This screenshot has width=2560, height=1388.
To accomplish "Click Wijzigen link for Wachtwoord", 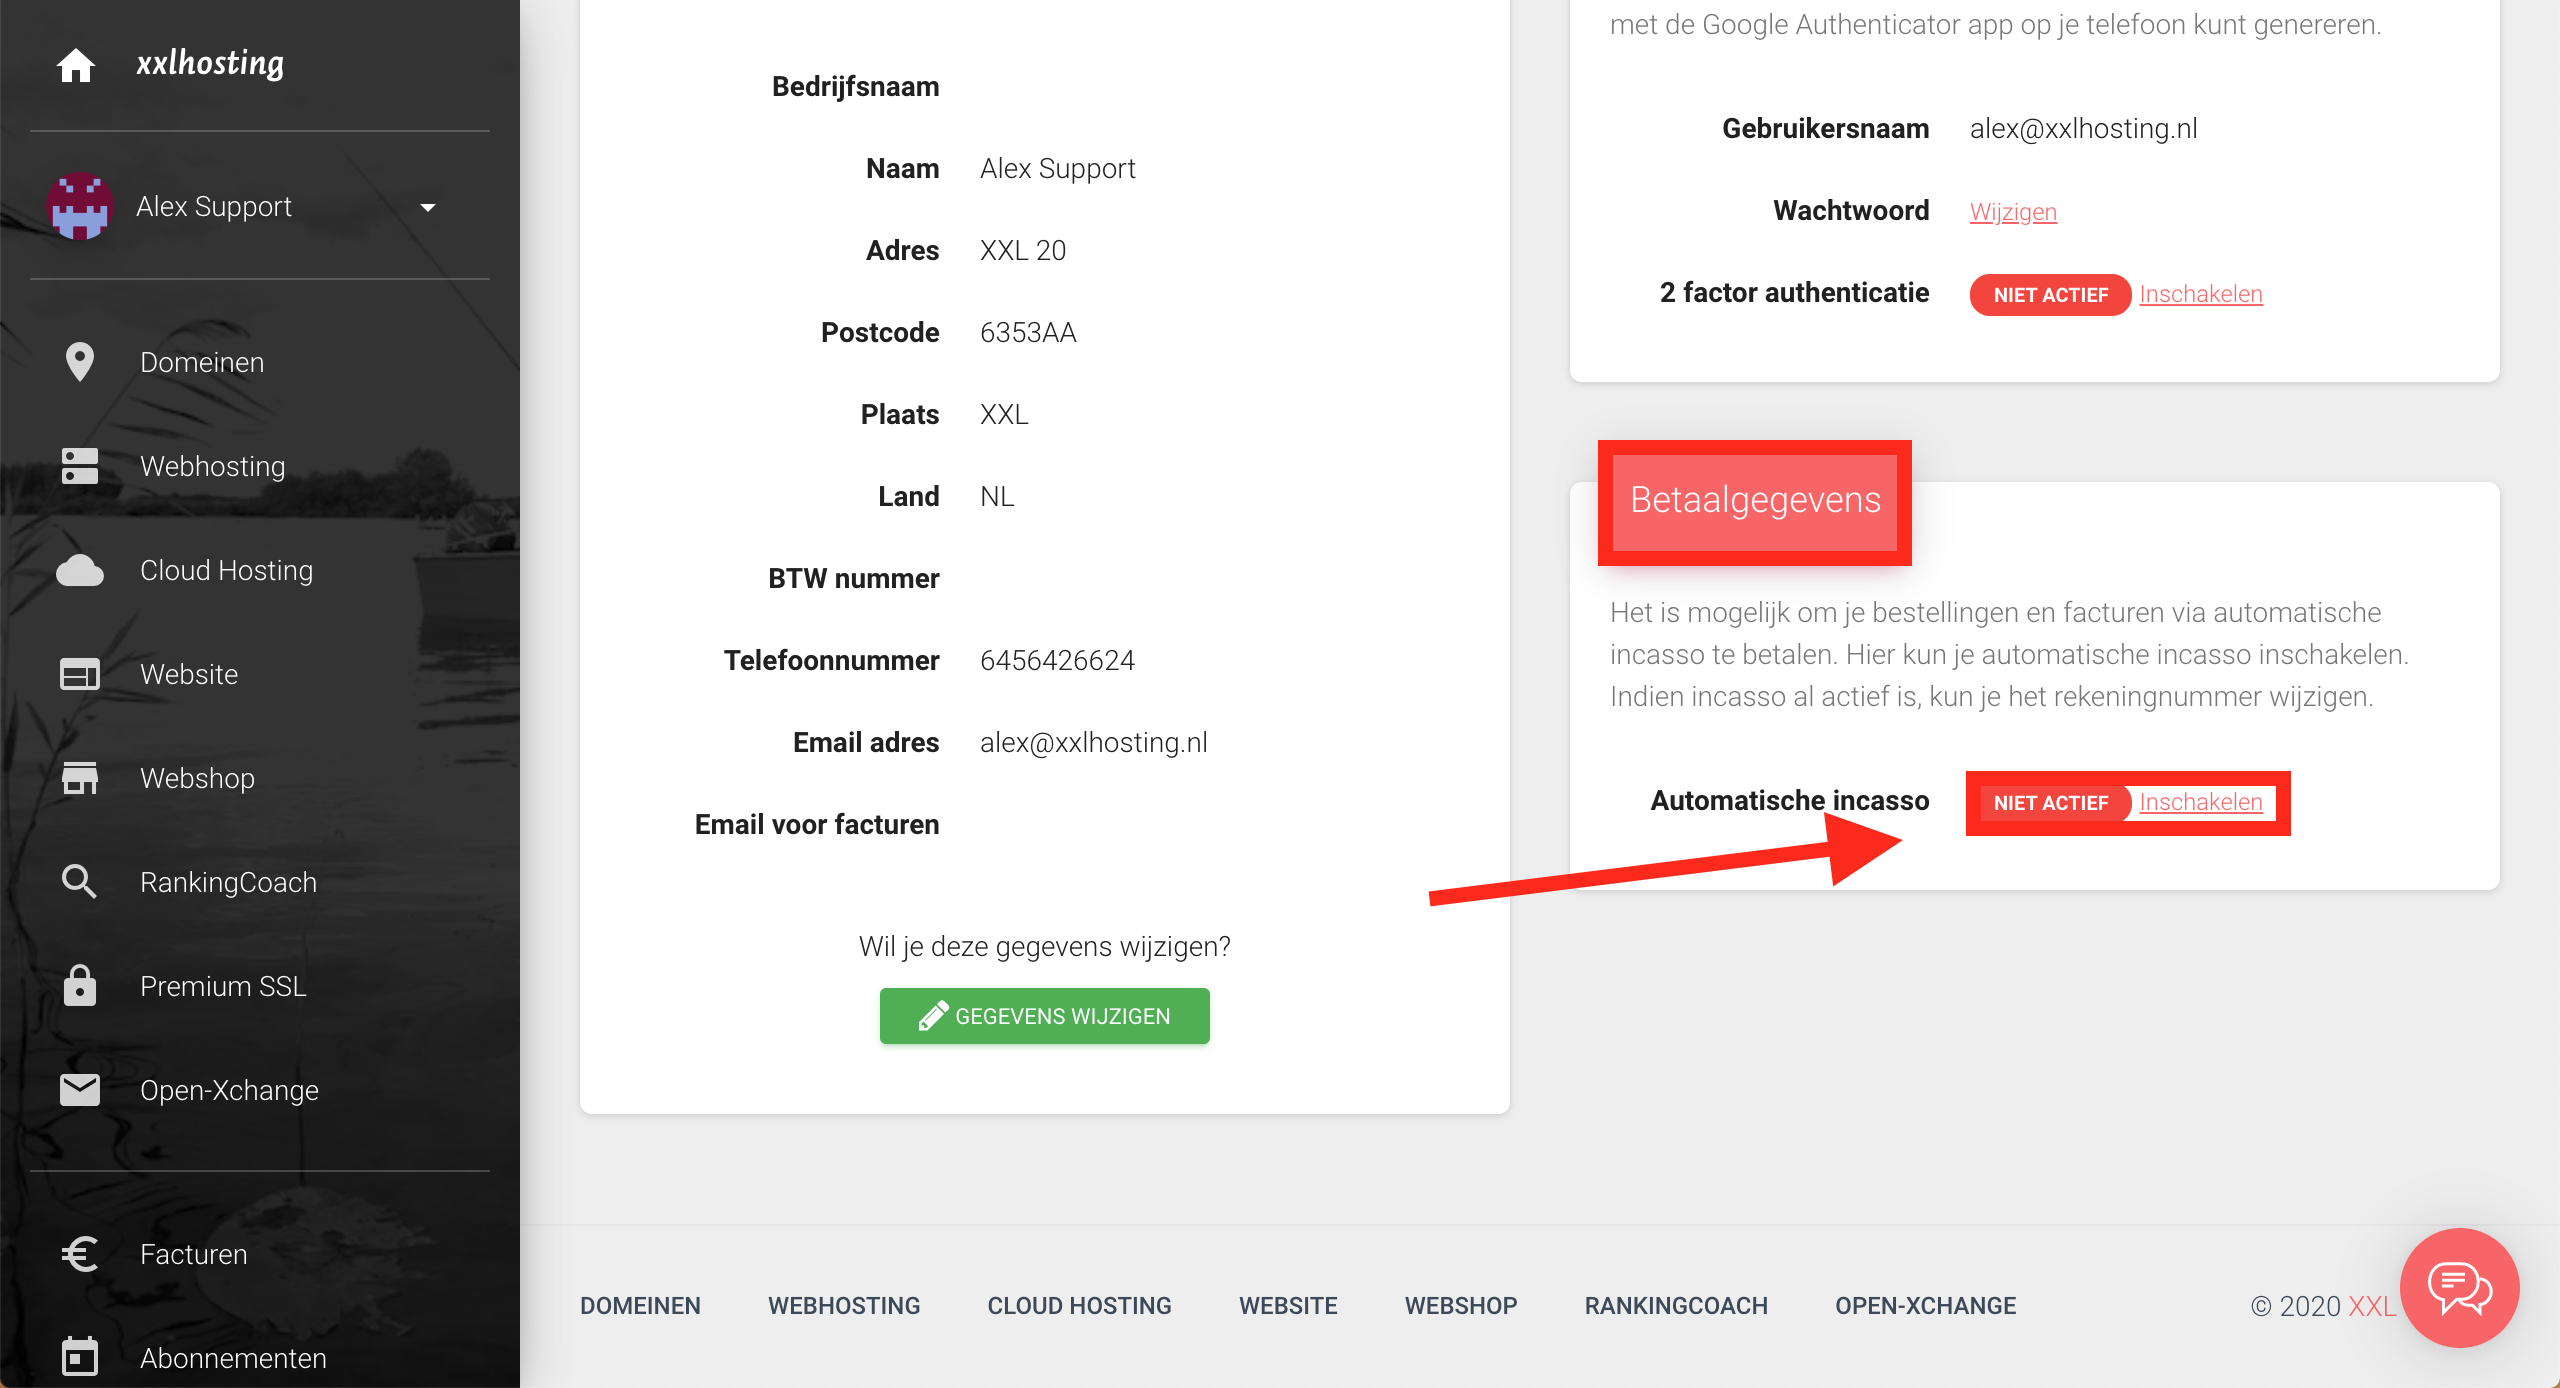I will (x=2013, y=212).
